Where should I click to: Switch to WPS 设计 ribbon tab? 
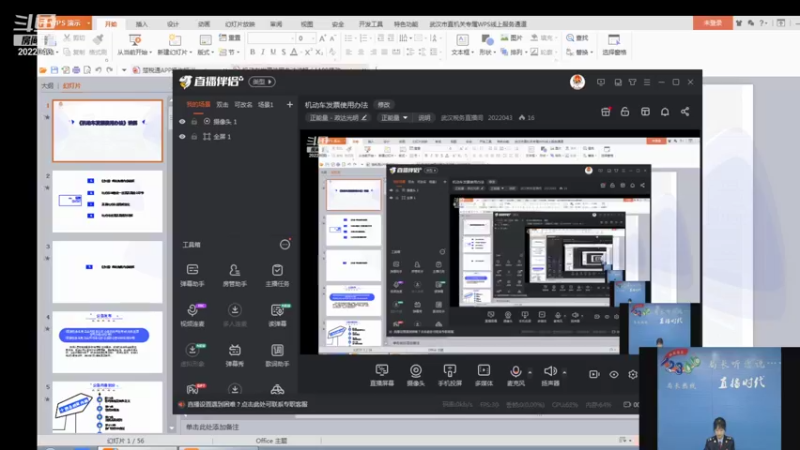(173, 24)
